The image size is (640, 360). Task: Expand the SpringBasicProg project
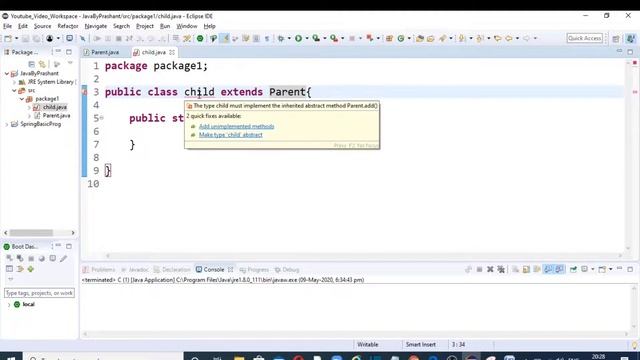coord(7,124)
